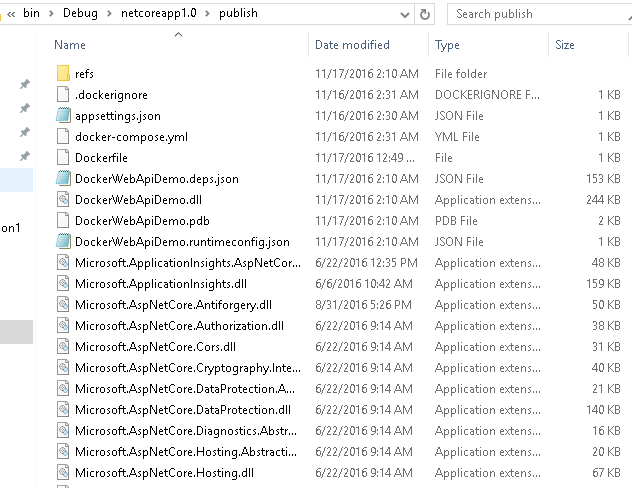Click the PDB File type cell
The height and width of the screenshot is (488, 632).
(456, 220)
